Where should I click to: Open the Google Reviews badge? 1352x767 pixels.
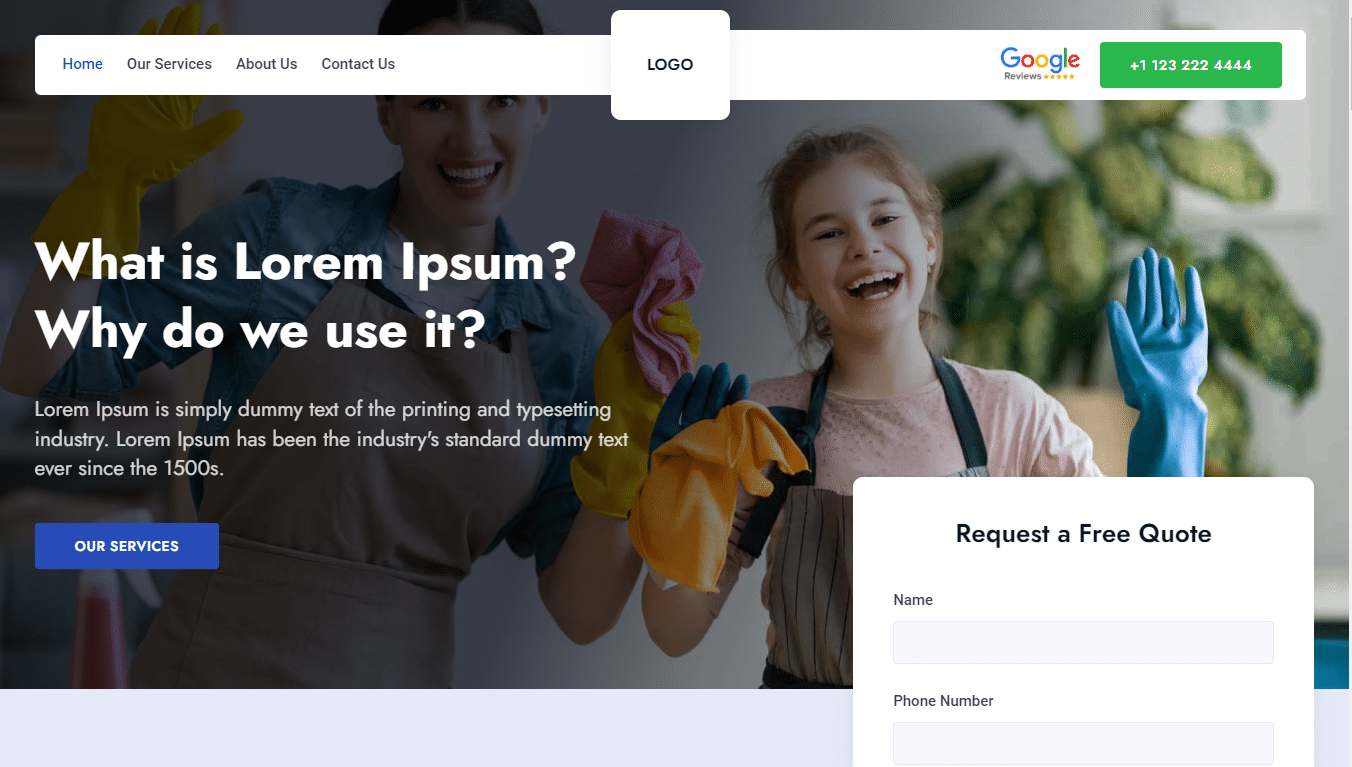1040,64
